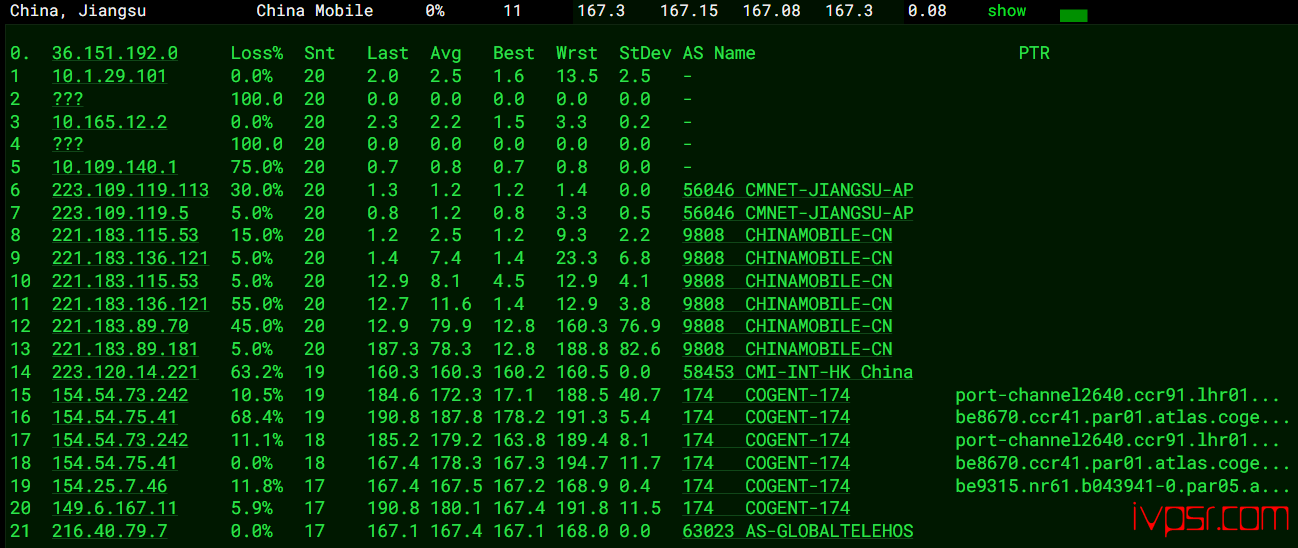
Task: Click the green status bar beside show
Action: [1073, 15]
